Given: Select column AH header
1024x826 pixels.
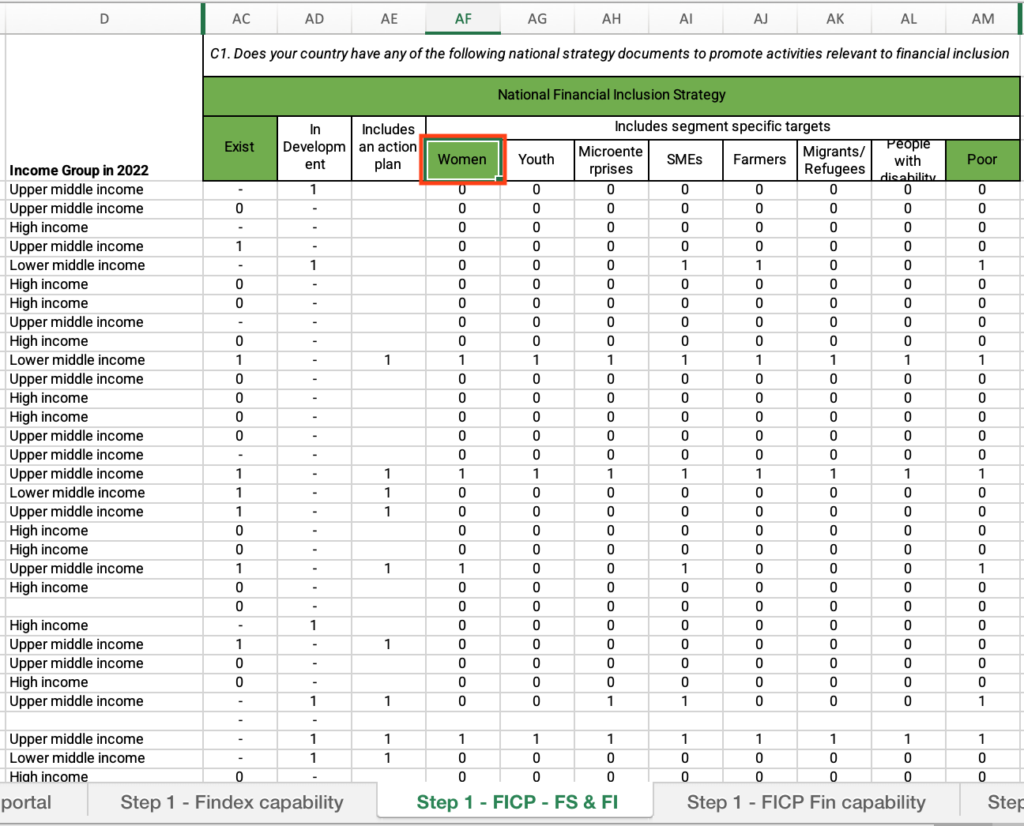Looking at the screenshot, I should click(611, 19).
